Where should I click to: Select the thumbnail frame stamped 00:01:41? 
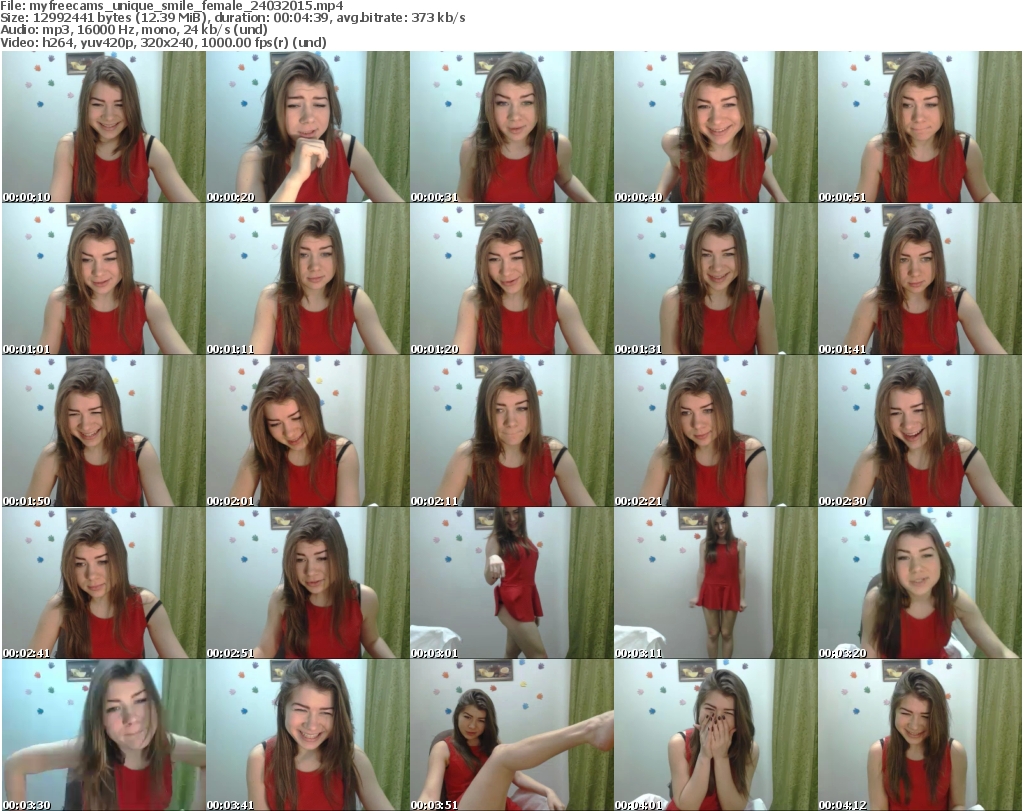pos(920,279)
